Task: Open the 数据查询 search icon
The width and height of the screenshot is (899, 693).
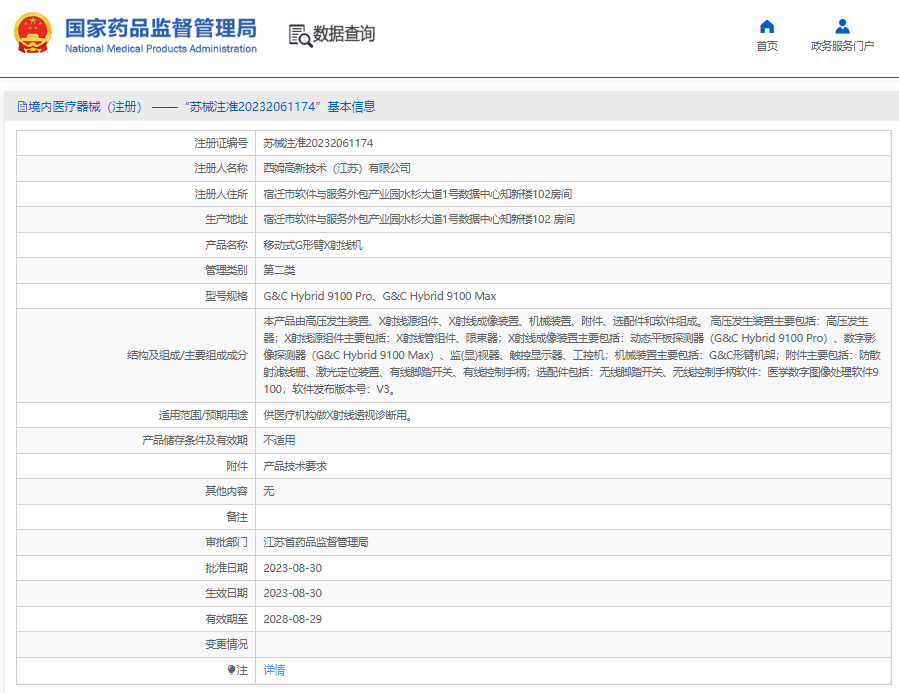Action: [300, 36]
